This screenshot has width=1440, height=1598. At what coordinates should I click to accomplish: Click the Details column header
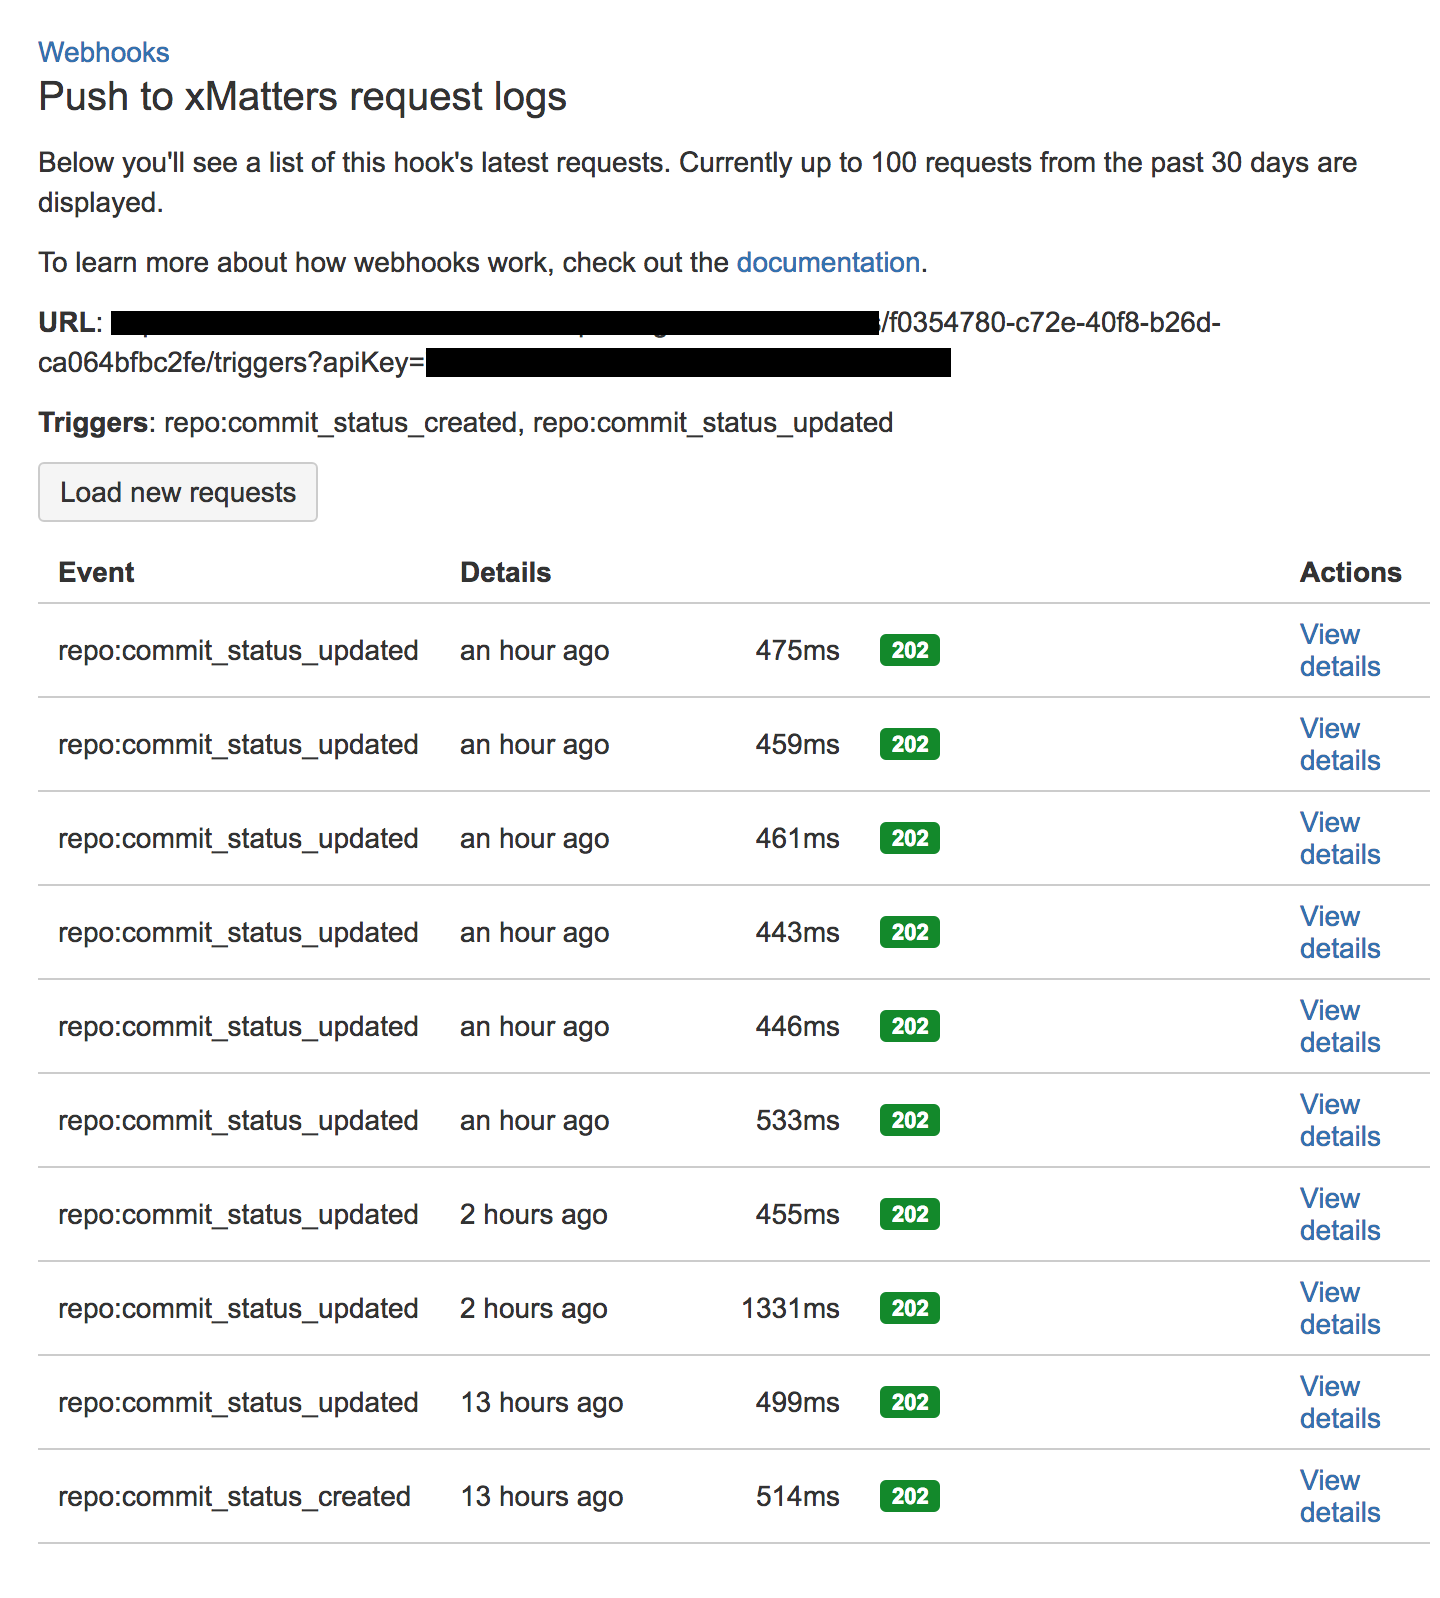coord(506,572)
